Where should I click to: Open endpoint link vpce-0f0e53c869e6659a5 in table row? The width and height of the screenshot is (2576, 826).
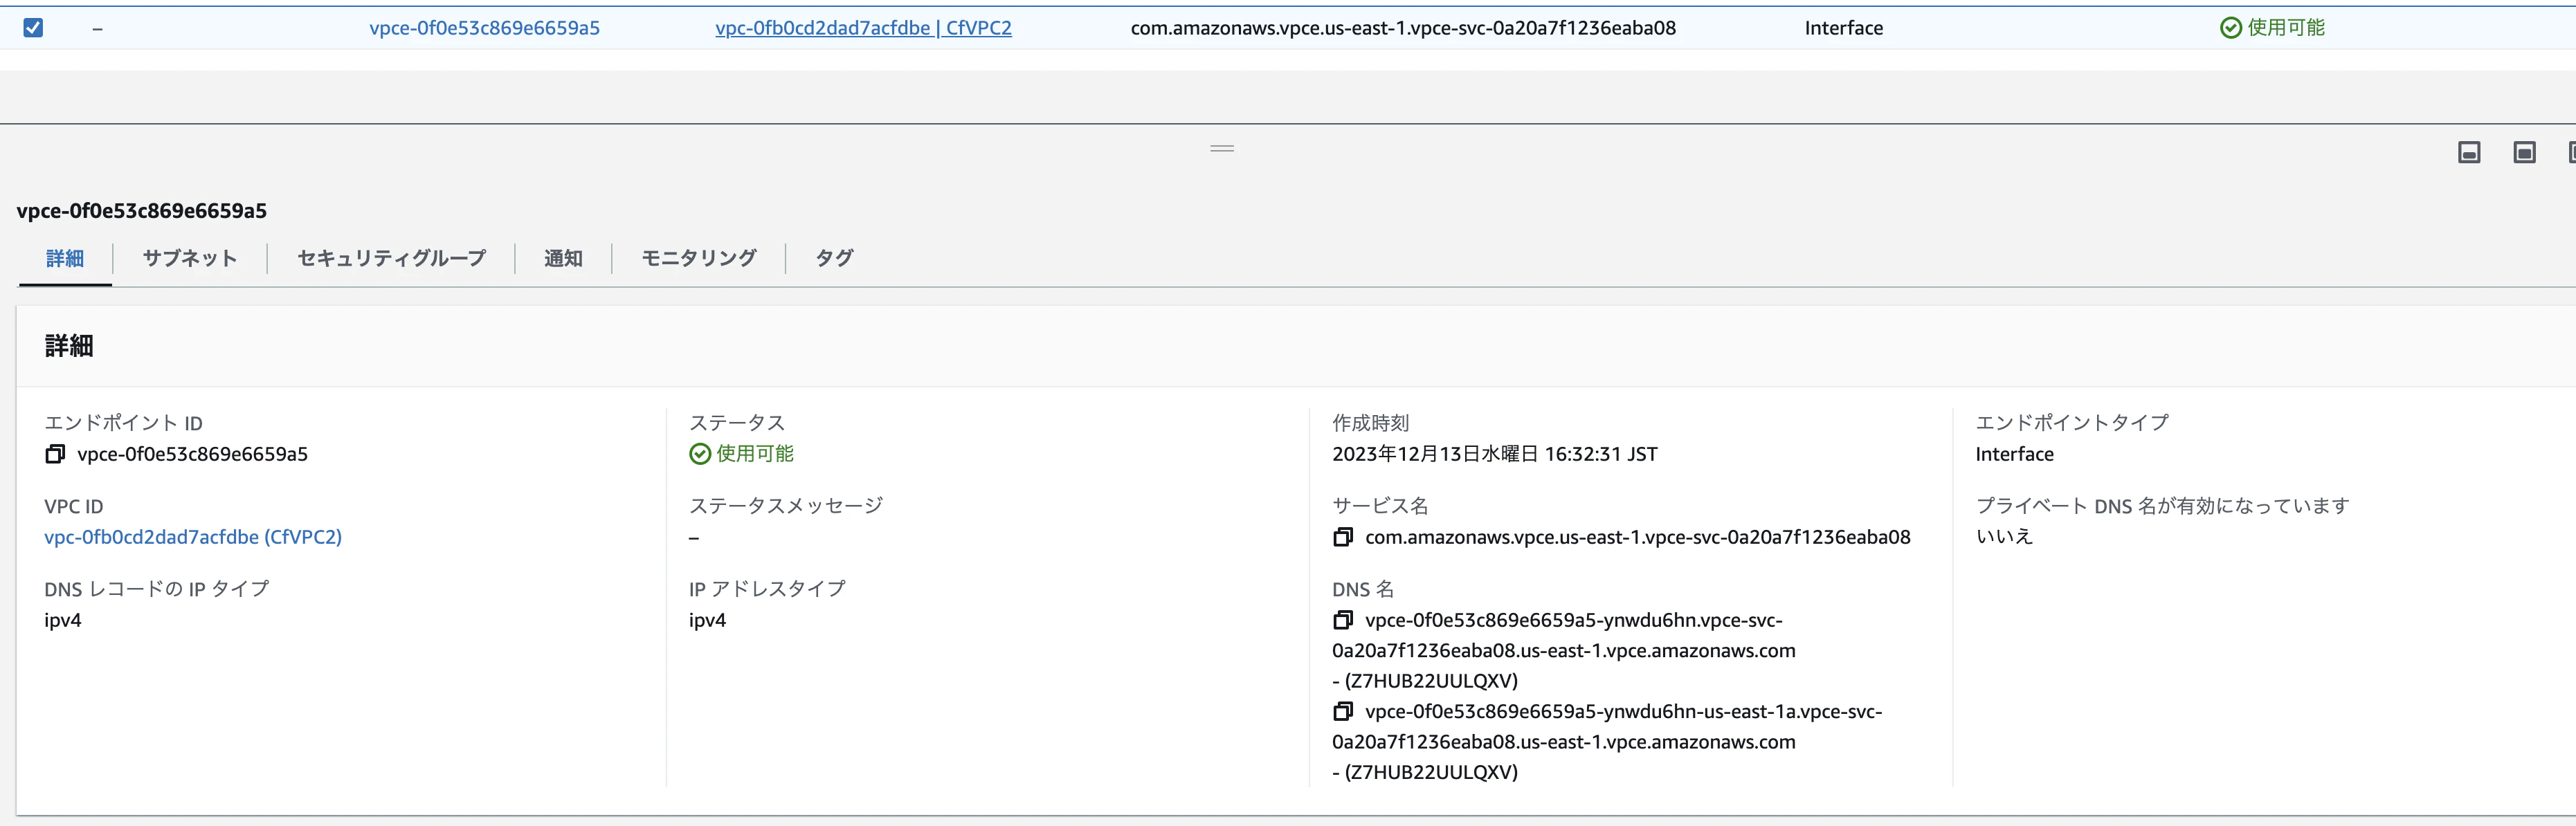pos(484,28)
